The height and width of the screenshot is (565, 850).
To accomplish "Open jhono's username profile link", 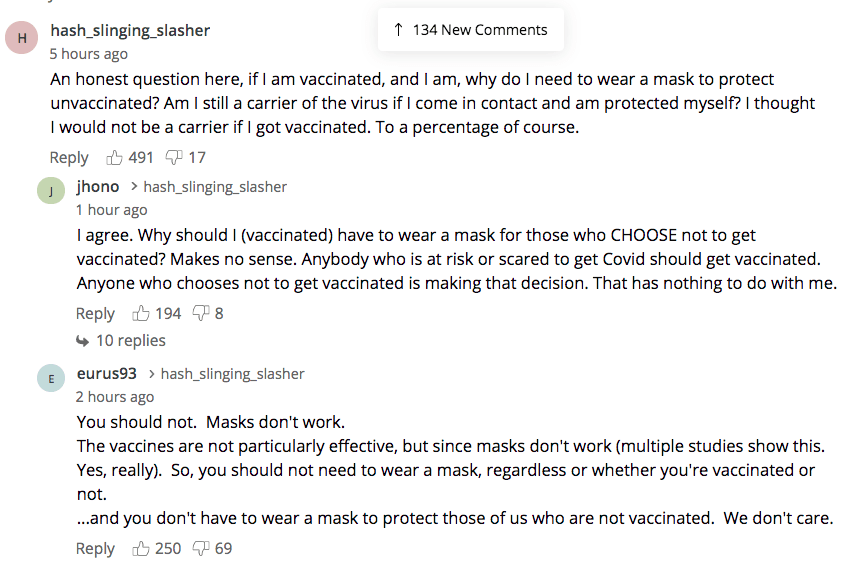I will pos(98,186).
